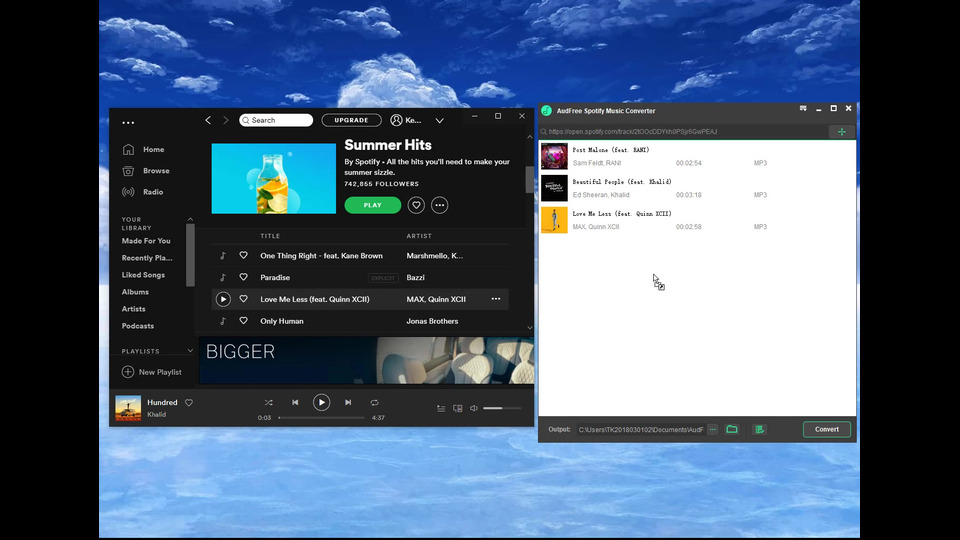Screen dimensions: 960x540
Task: Skip to previous track in Spotify
Action: pyautogui.click(x=295, y=402)
